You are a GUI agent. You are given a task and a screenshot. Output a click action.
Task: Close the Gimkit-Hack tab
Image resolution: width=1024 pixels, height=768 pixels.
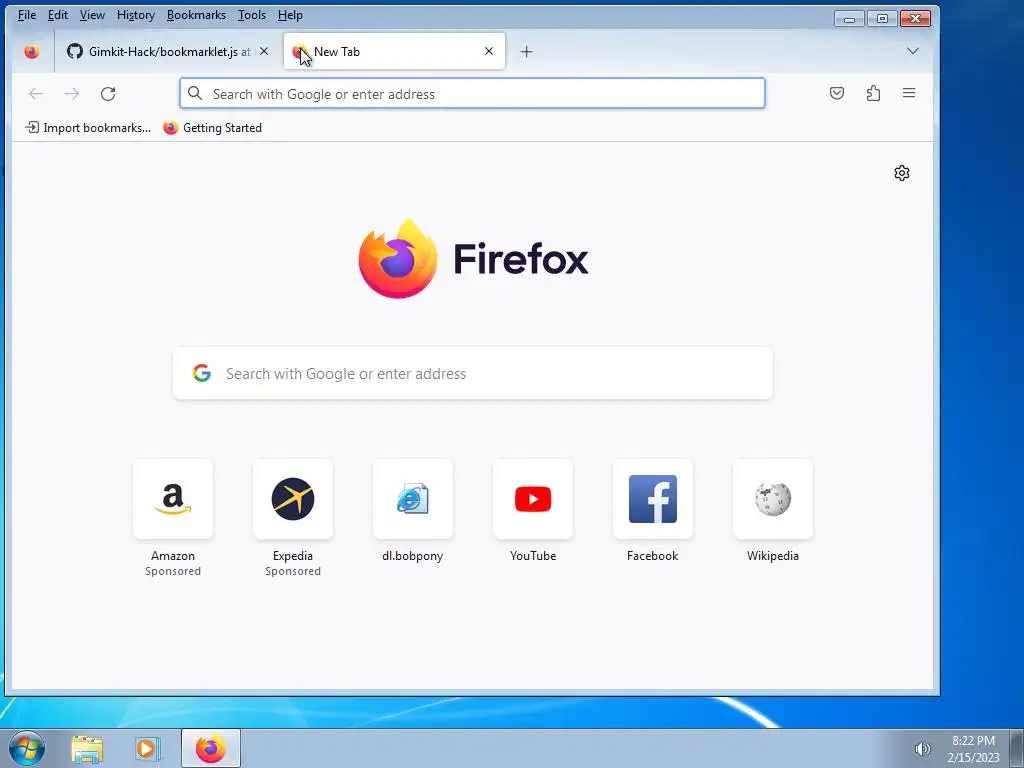click(264, 51)
